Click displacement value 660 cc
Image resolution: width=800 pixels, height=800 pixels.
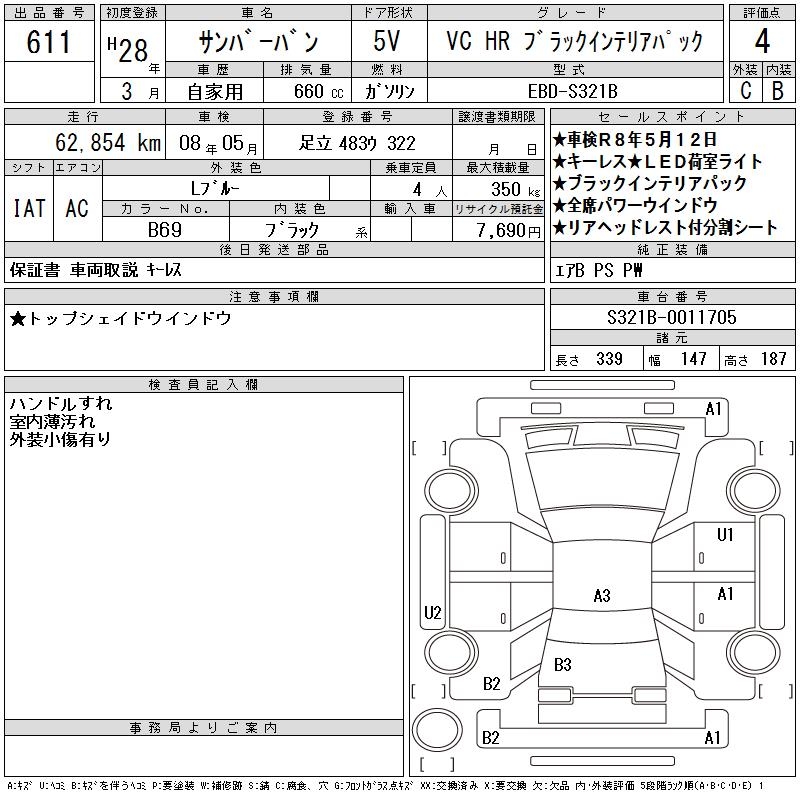pyautogui.click(x=319, y=91)
